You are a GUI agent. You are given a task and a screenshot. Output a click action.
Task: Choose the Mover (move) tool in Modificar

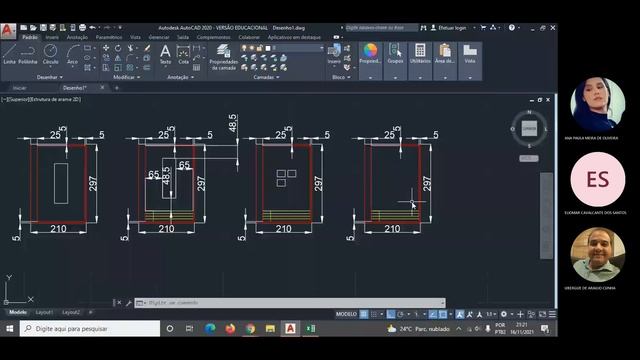pyautogui.click(x=106, y=48)
